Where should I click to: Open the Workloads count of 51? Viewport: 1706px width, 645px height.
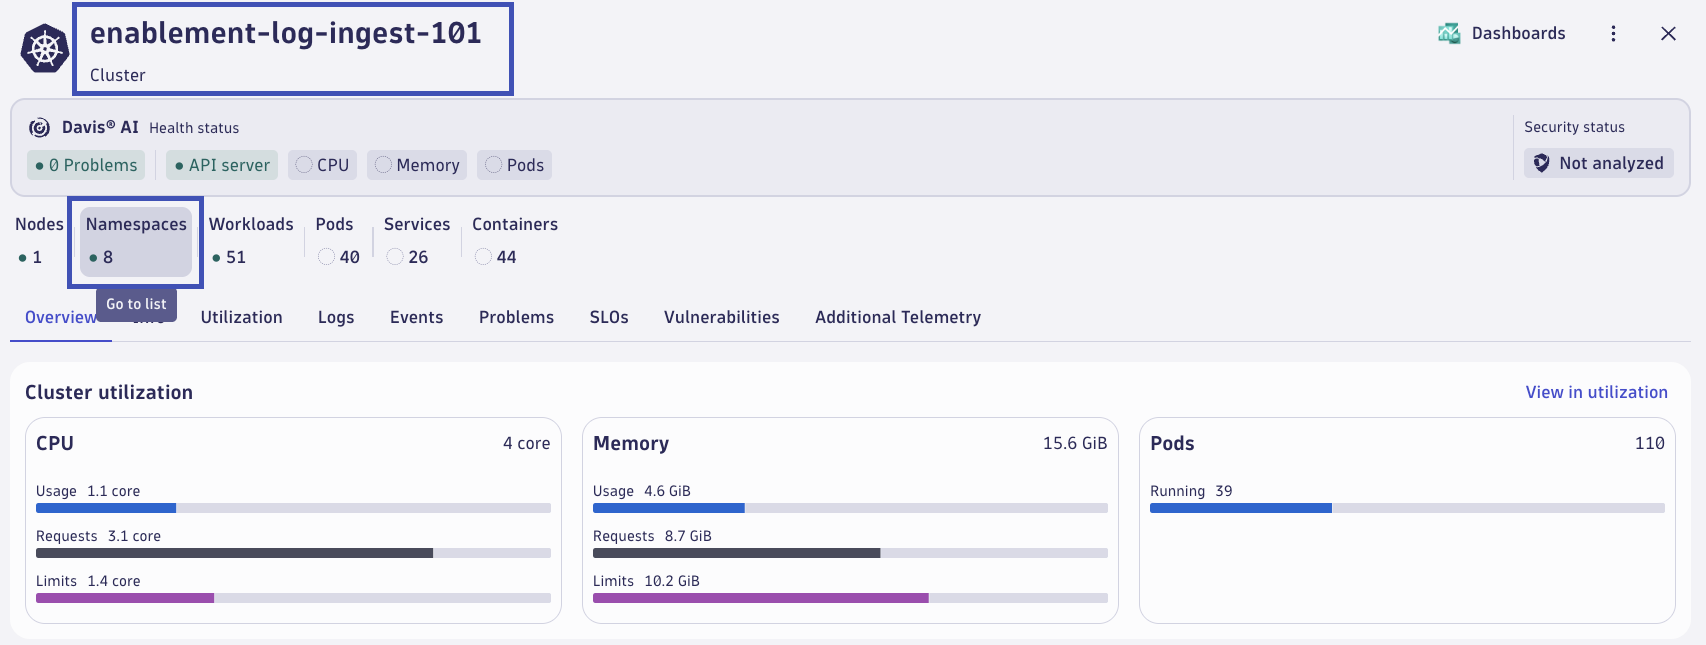[251, 241]
